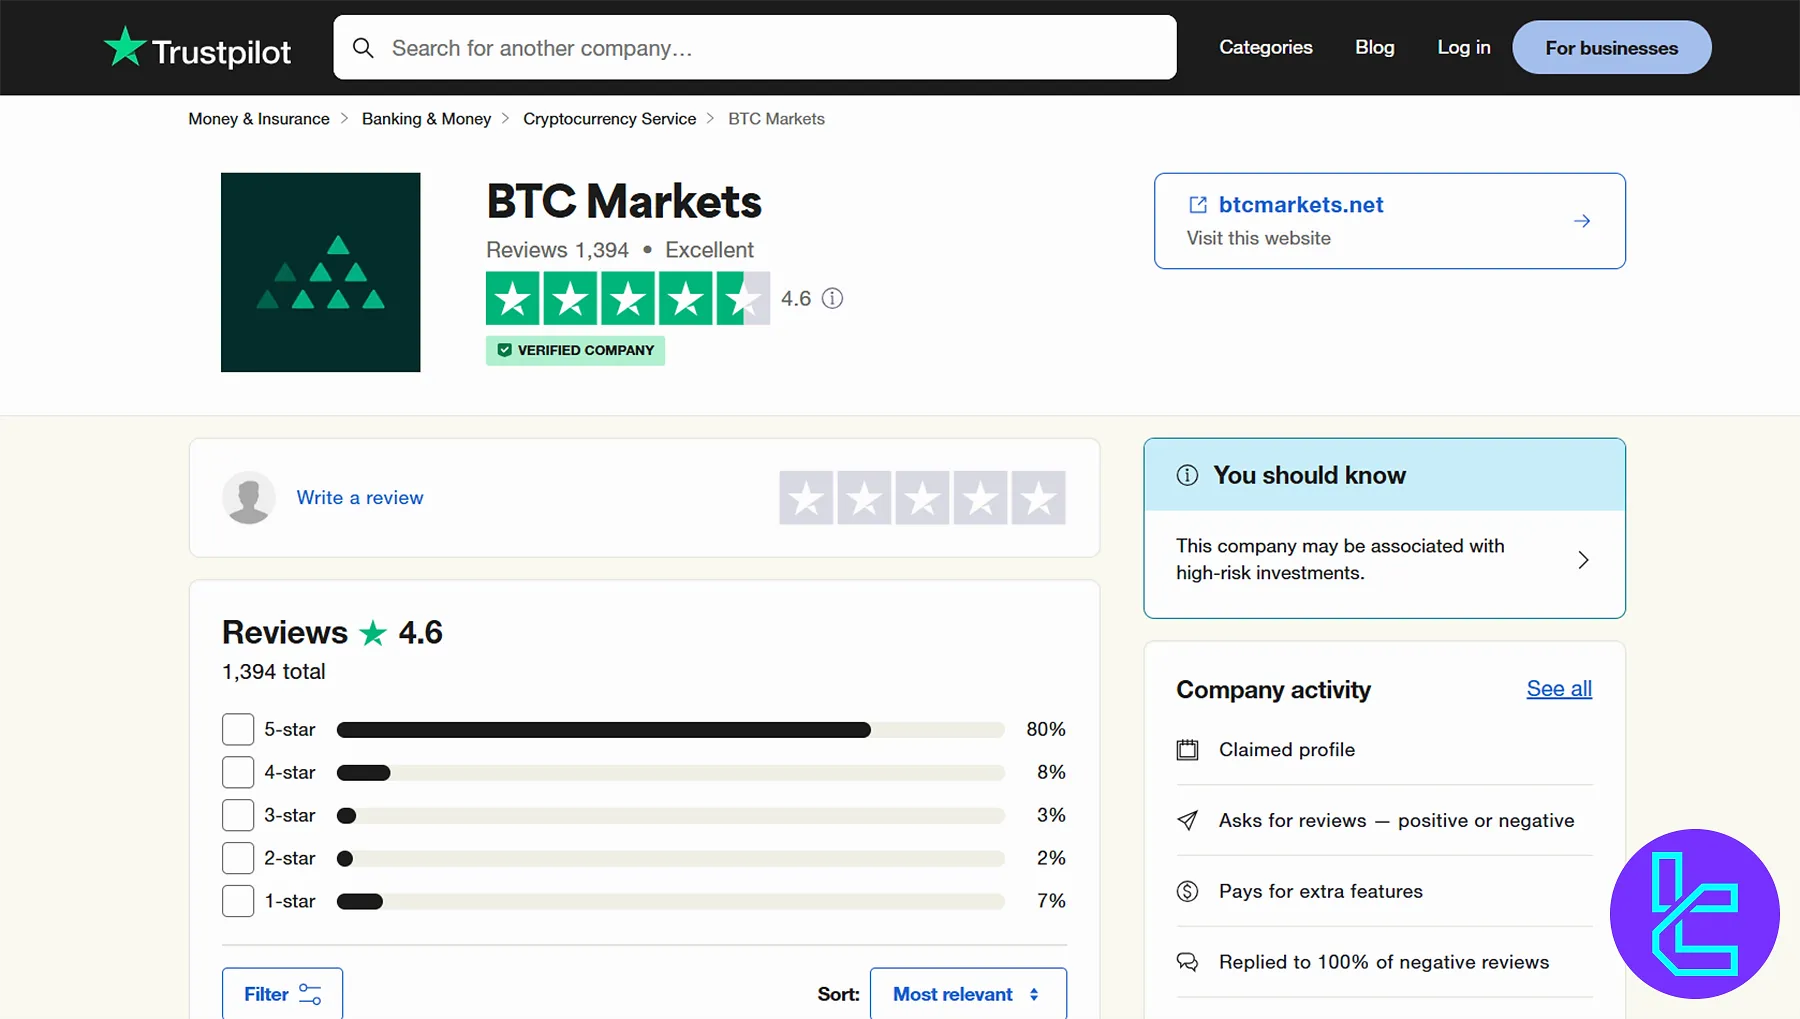Expand the high-risk investments notice chevron

click(x=1583, y=560)
